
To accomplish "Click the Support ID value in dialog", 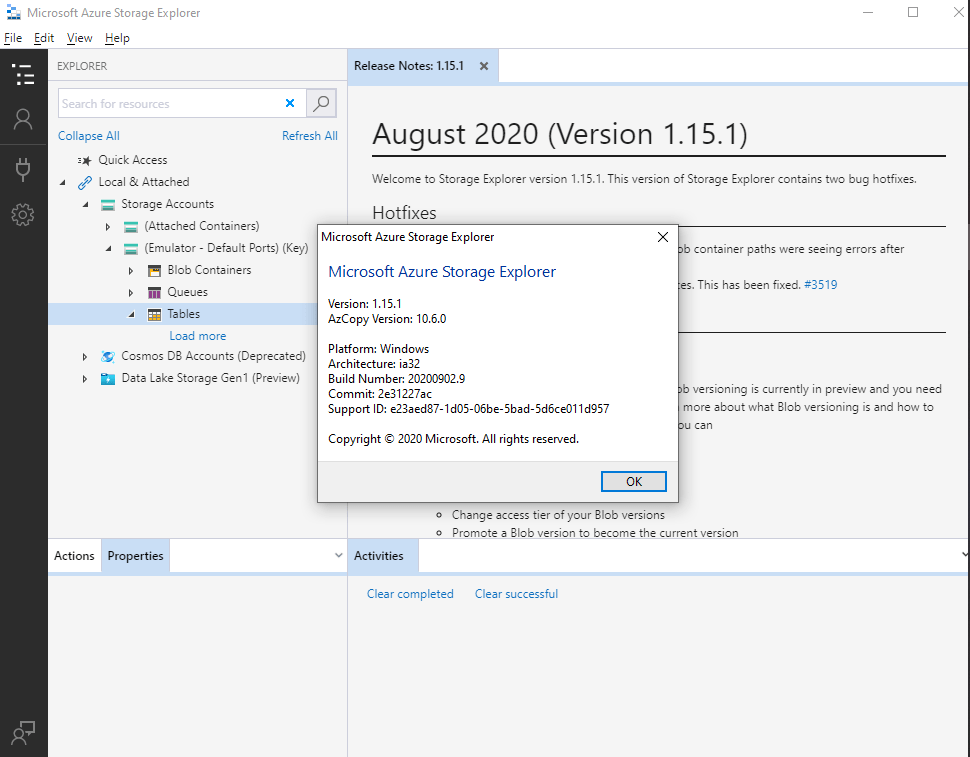I will point(499,409).
